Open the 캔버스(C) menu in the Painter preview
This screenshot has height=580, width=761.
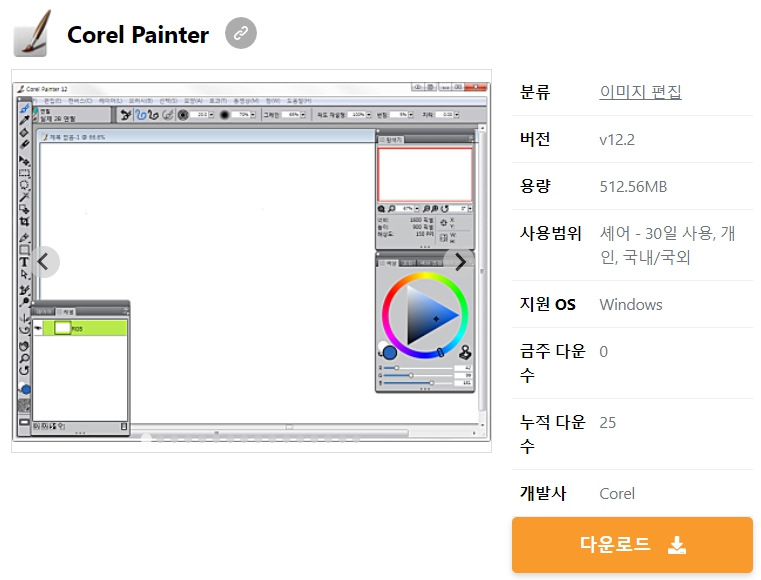coord(80,100)
